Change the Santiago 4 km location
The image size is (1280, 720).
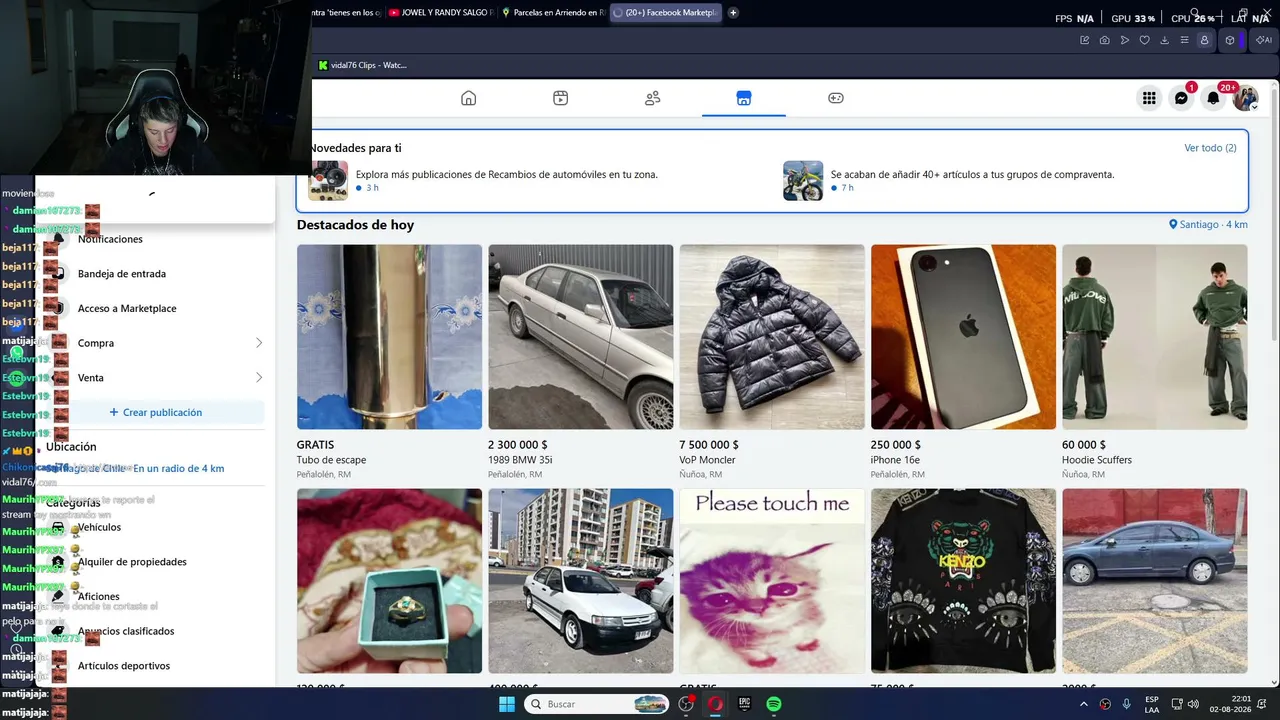(x=1208, y=225)
